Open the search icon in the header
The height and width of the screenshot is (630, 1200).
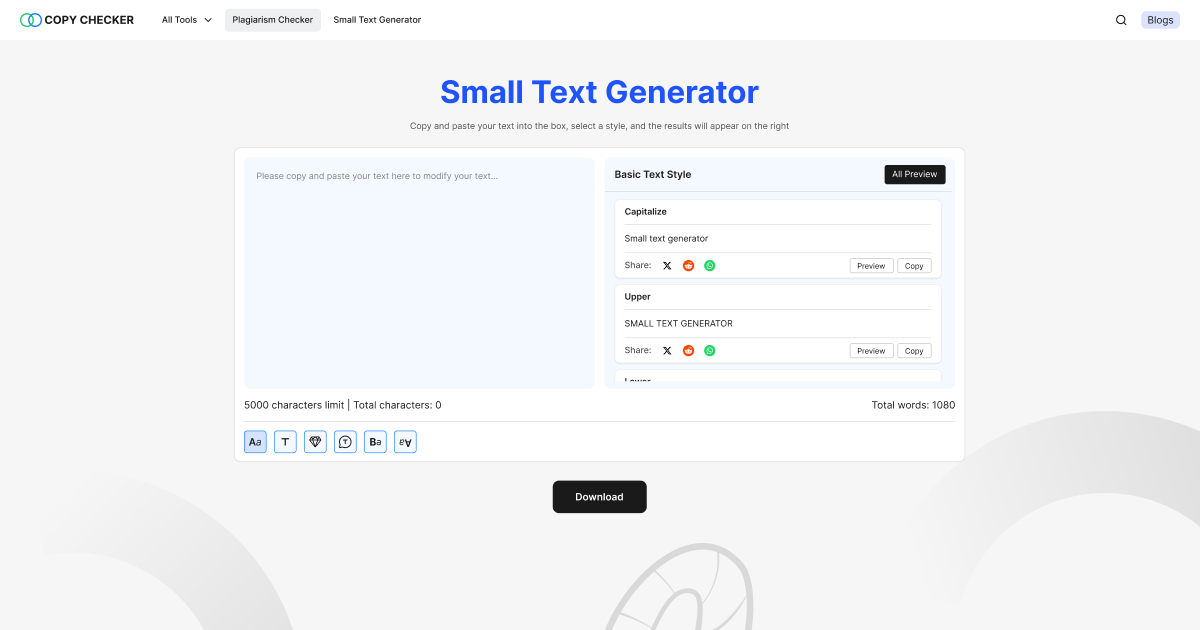(x=1121, y=19)
